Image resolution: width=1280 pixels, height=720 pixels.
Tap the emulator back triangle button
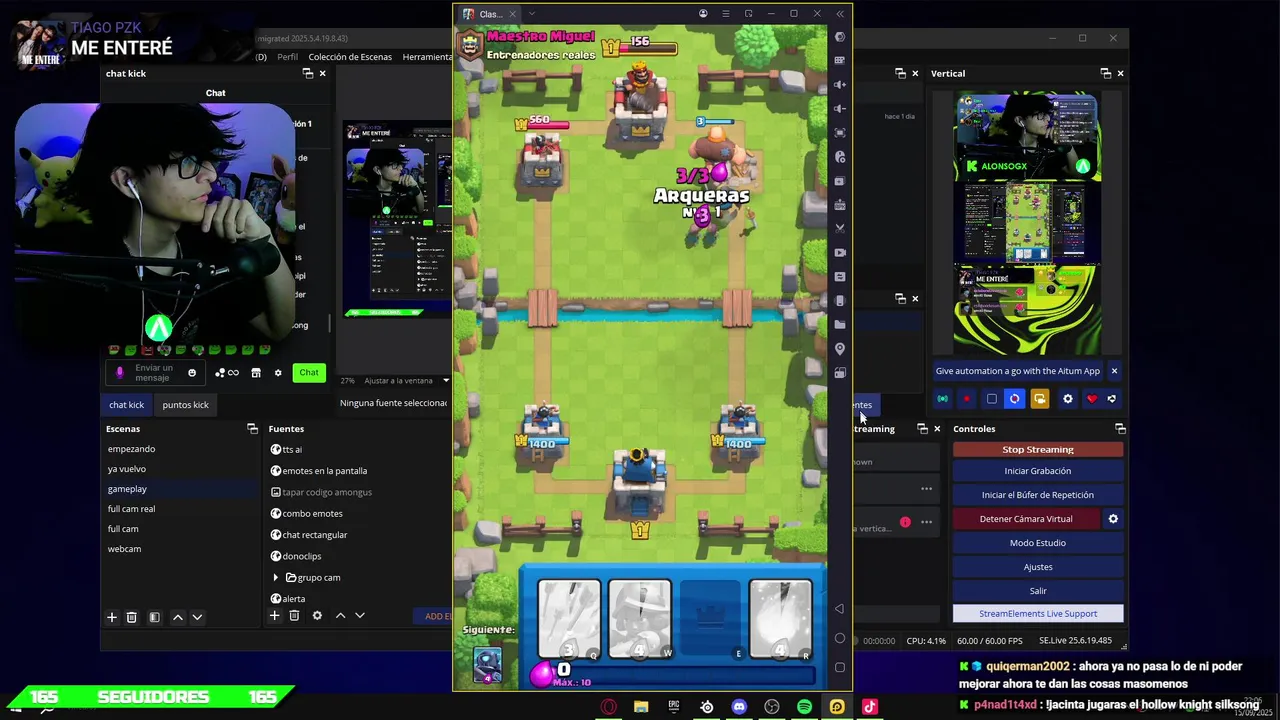pyautogui.click(x=840, y=608)
